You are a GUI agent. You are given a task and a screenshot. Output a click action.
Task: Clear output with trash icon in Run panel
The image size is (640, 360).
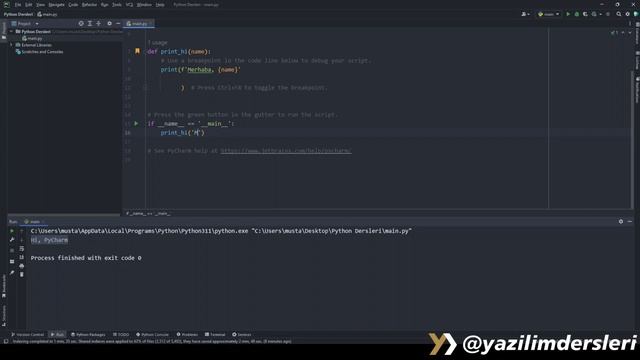(x=22, y=275)
